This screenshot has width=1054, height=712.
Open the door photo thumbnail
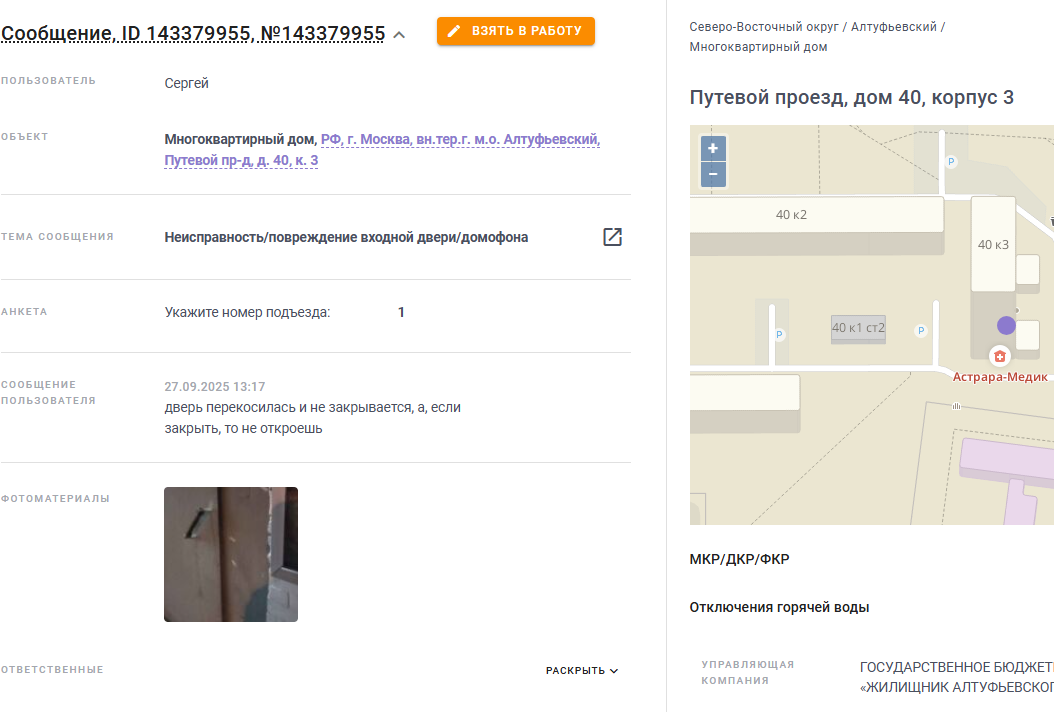pyautogui.click(x=231, y=554)
